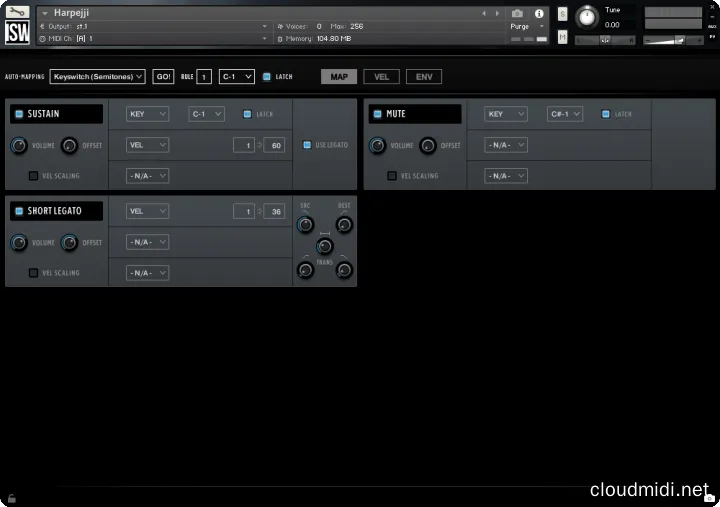Viewport: 720px width, 507px height.
Task: Click the Sustain volume knob
Action: [18, 145]
